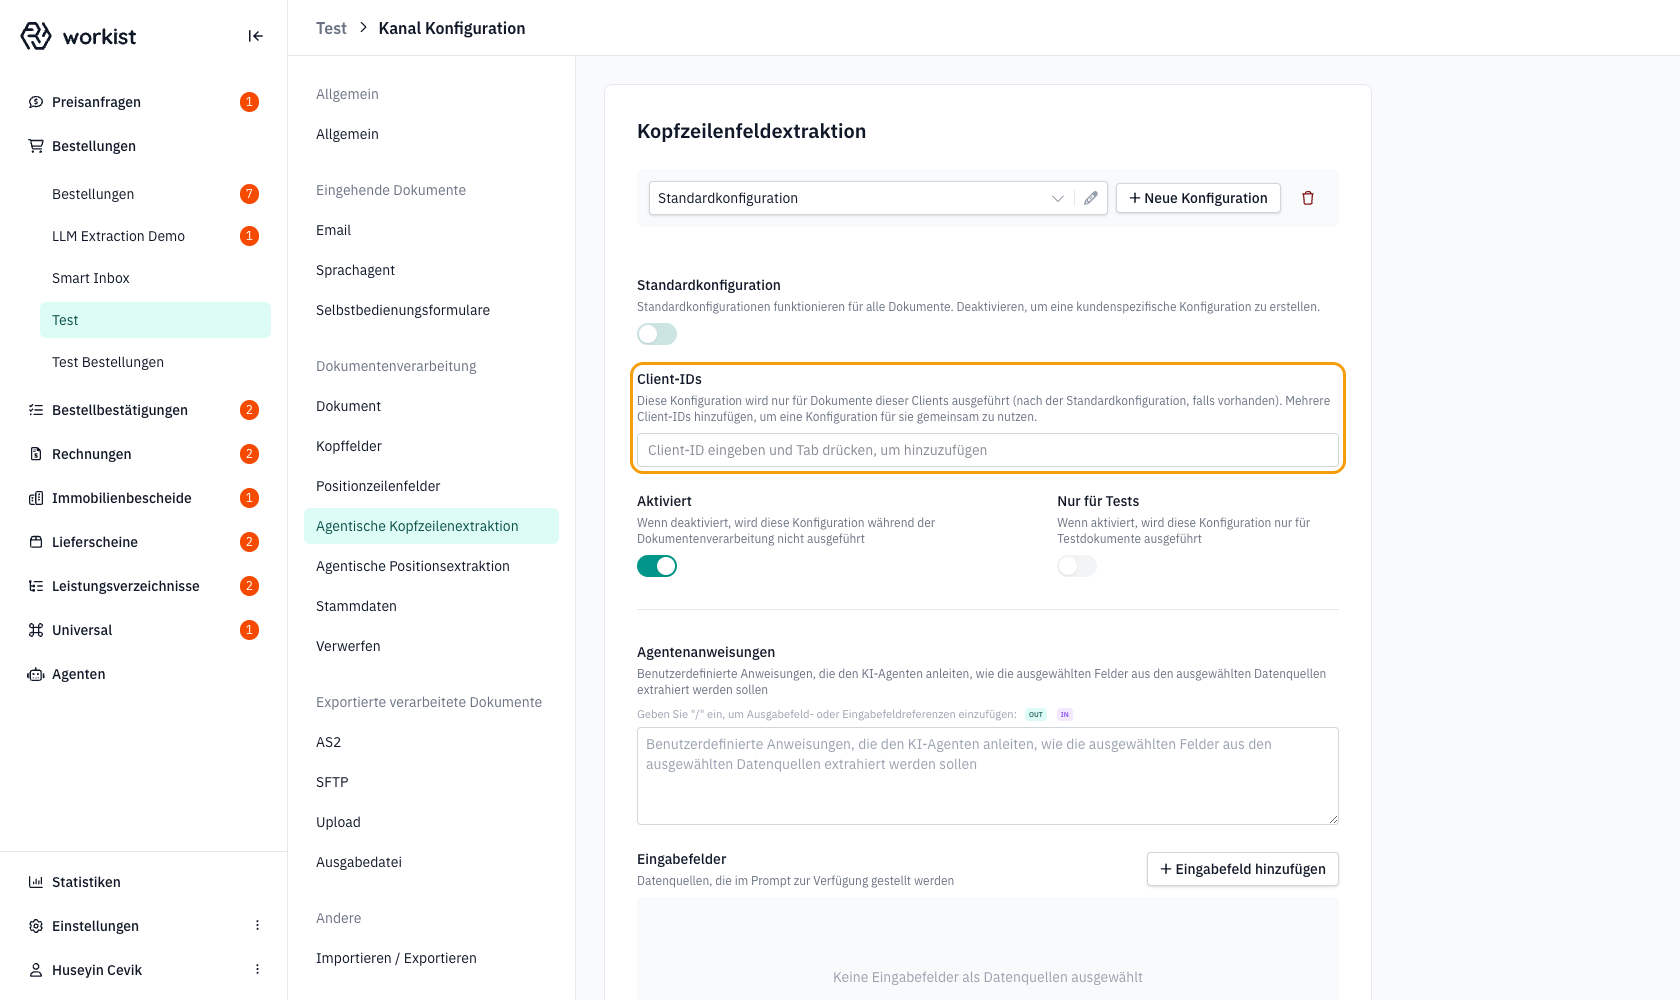Open Sprachagent settings

tap(431, 270)
